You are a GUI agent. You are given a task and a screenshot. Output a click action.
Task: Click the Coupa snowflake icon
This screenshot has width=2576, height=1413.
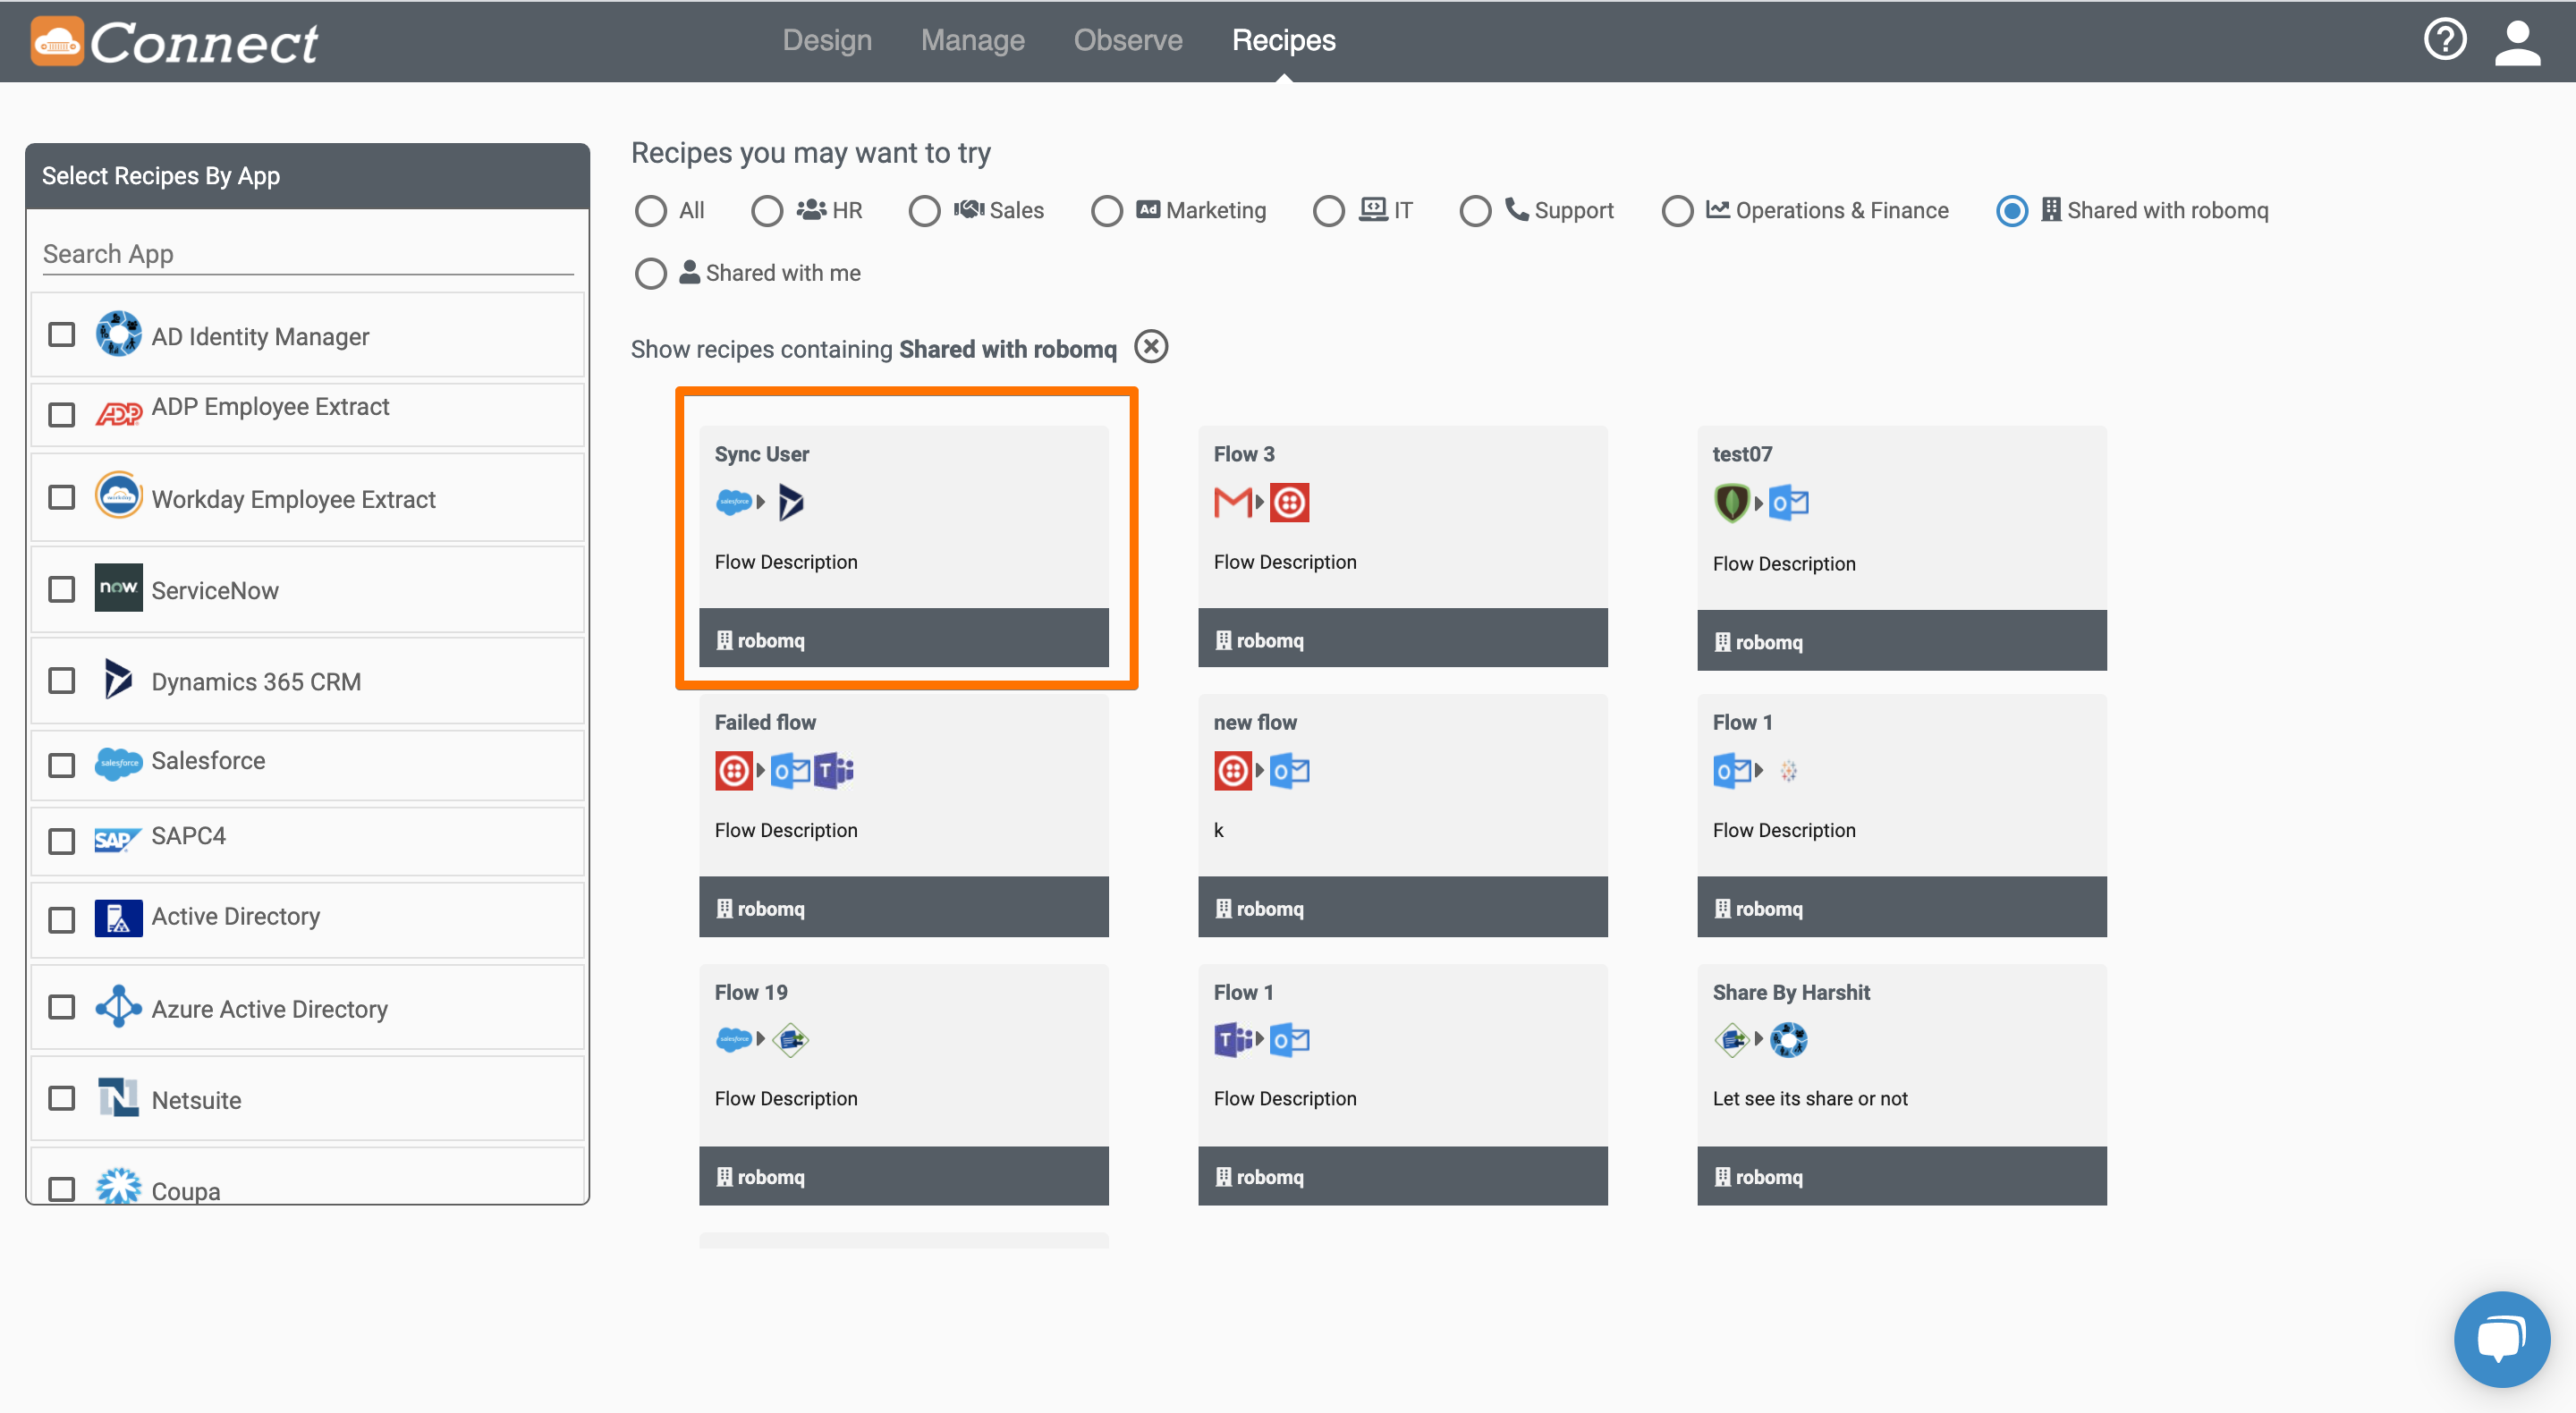click(x=118, y=1186)
